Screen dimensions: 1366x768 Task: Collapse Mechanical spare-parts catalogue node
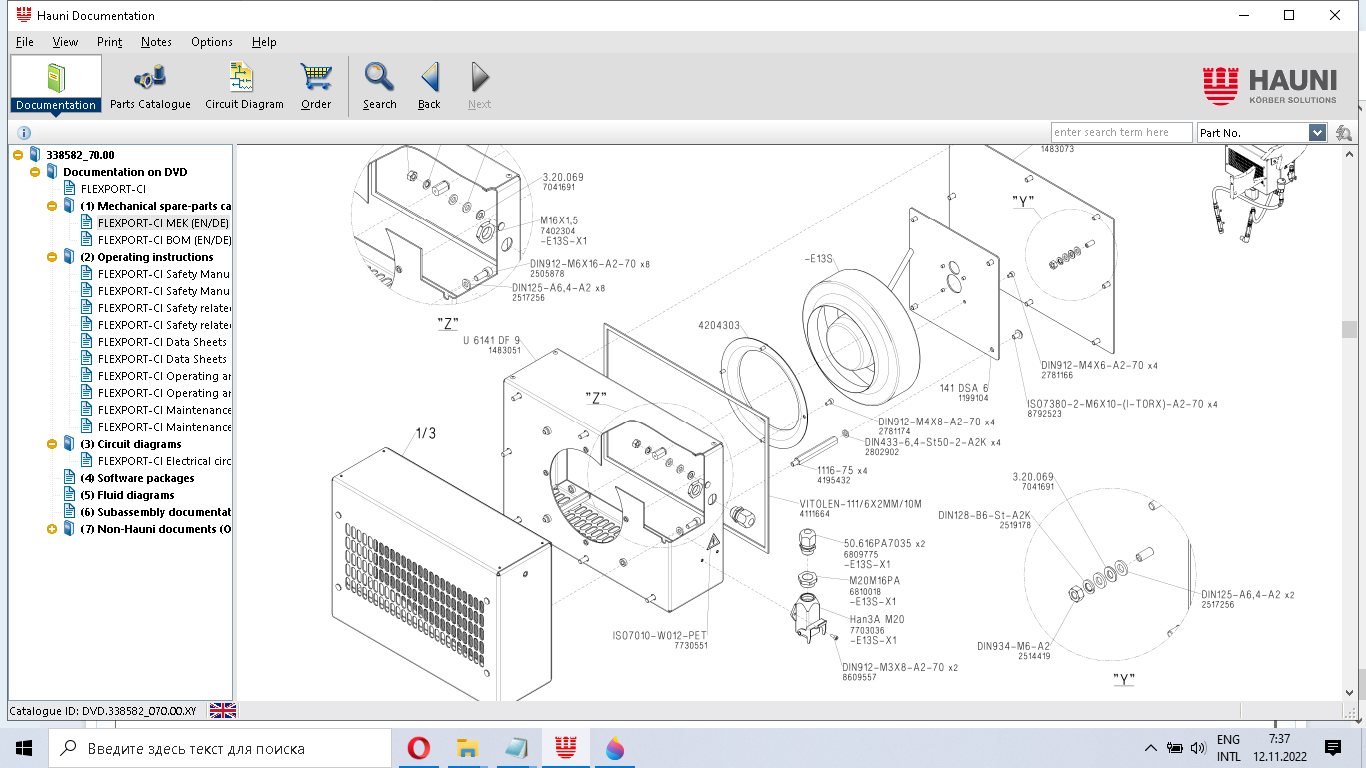click(52, 206)
